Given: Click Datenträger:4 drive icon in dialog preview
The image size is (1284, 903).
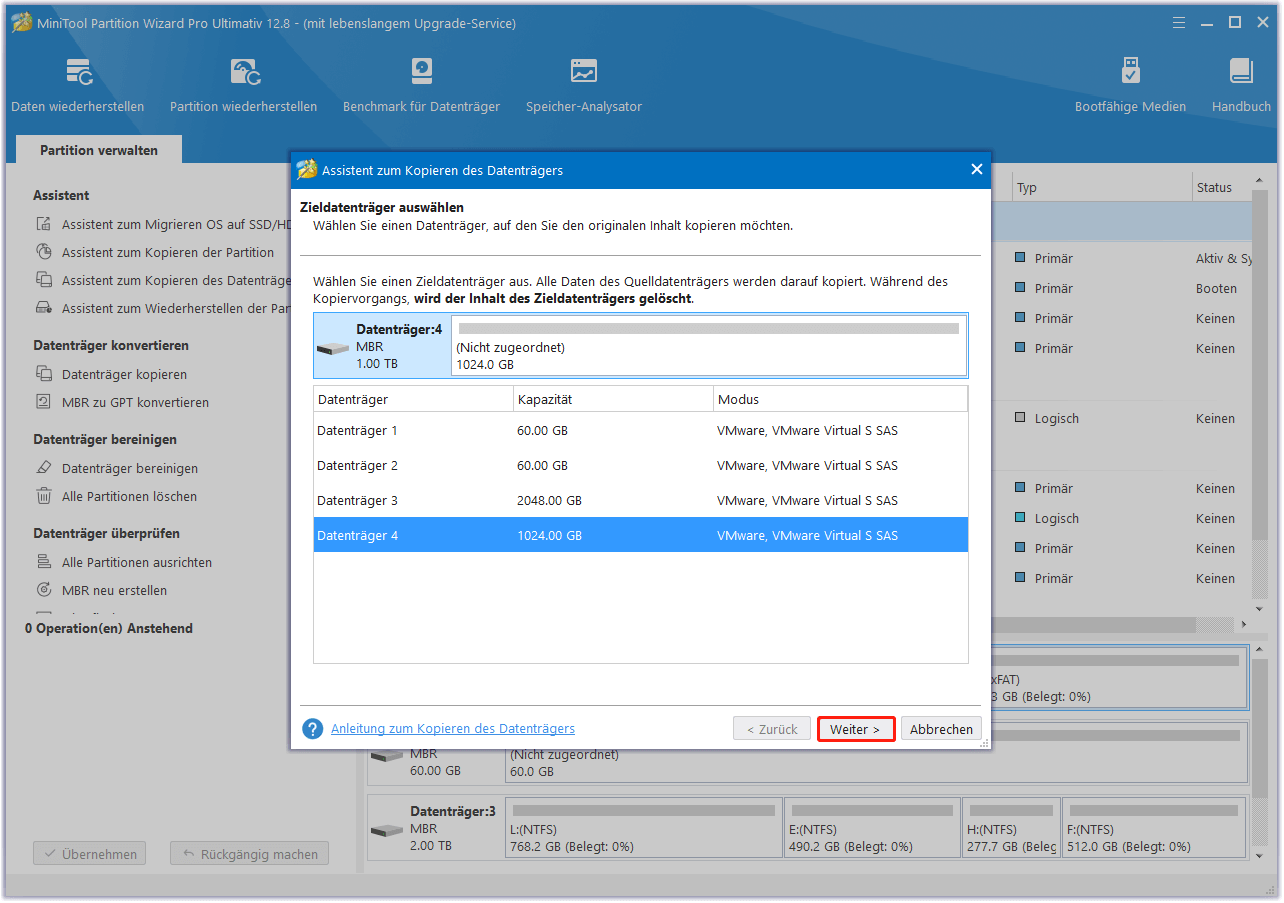Looking at the screenshot, I should 333,349.
